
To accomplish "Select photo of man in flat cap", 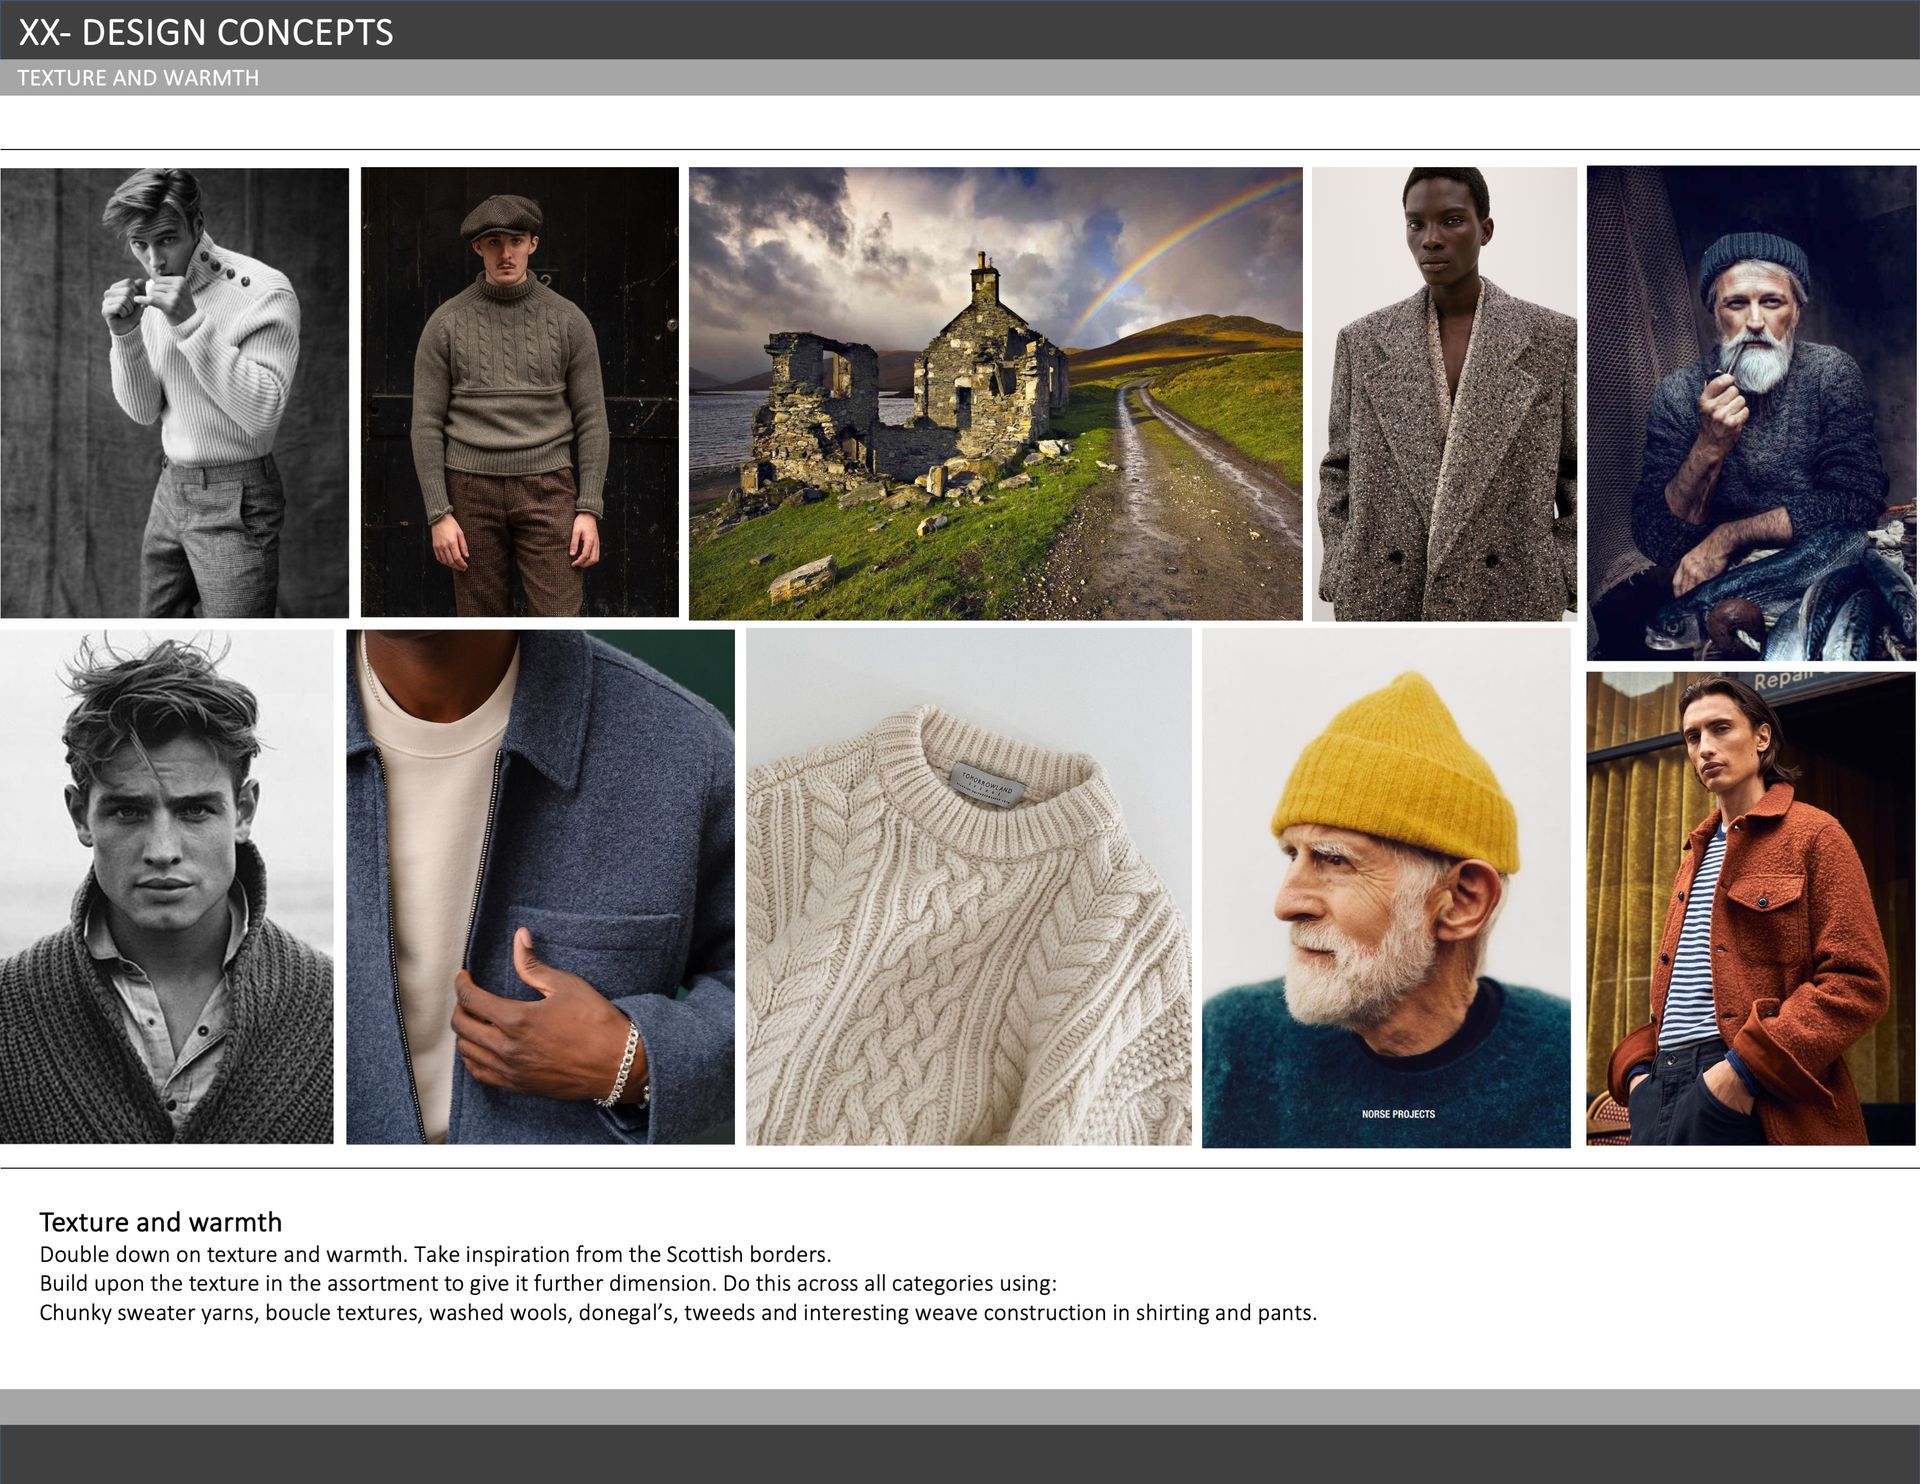I will tap(519, 392).
